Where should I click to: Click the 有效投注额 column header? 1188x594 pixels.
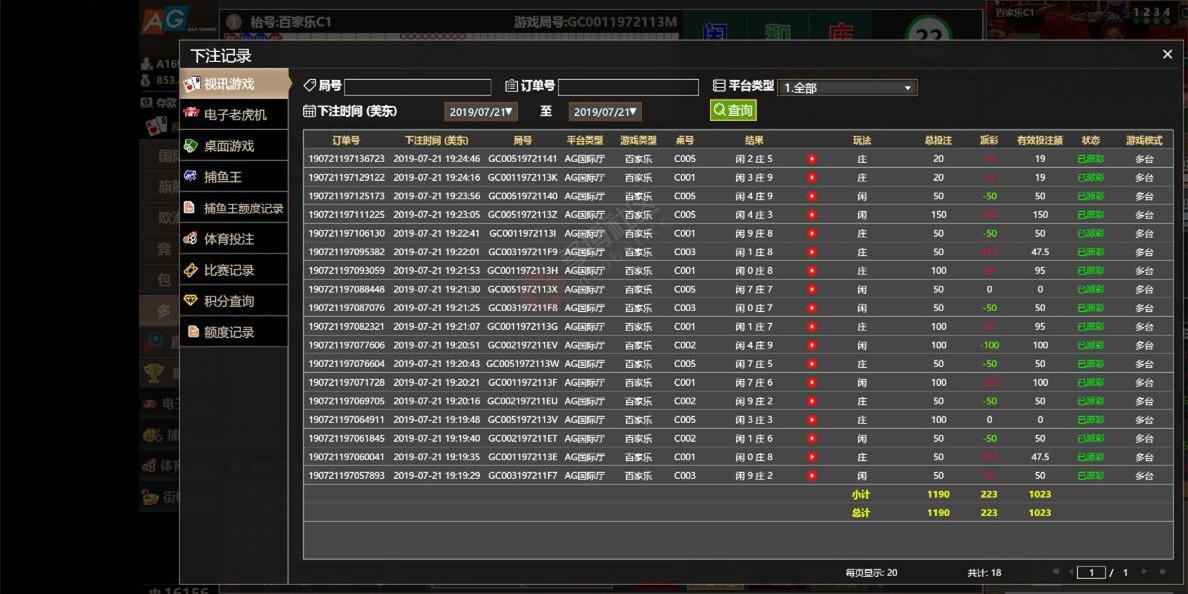1040,140
